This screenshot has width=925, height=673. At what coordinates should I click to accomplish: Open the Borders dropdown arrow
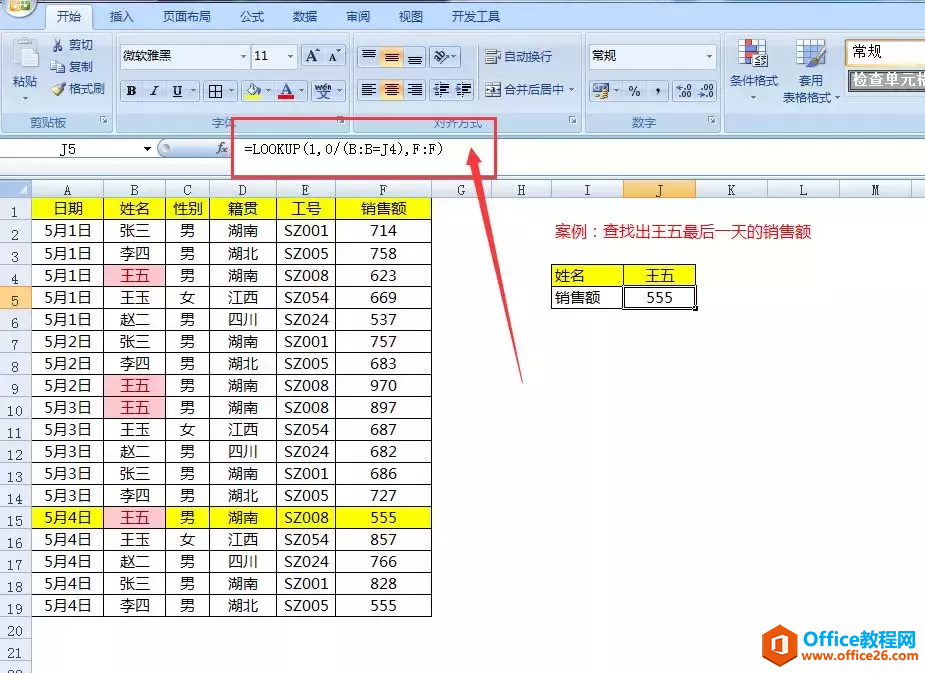(x=231, y=91)
